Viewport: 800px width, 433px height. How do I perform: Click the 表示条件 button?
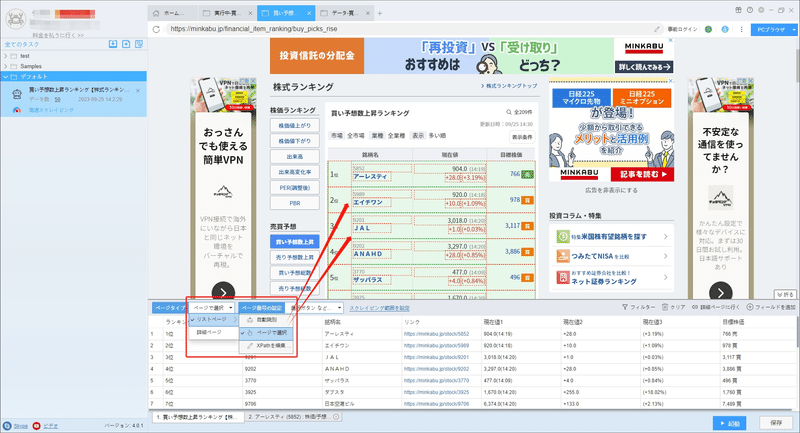[x=522, y=137]
